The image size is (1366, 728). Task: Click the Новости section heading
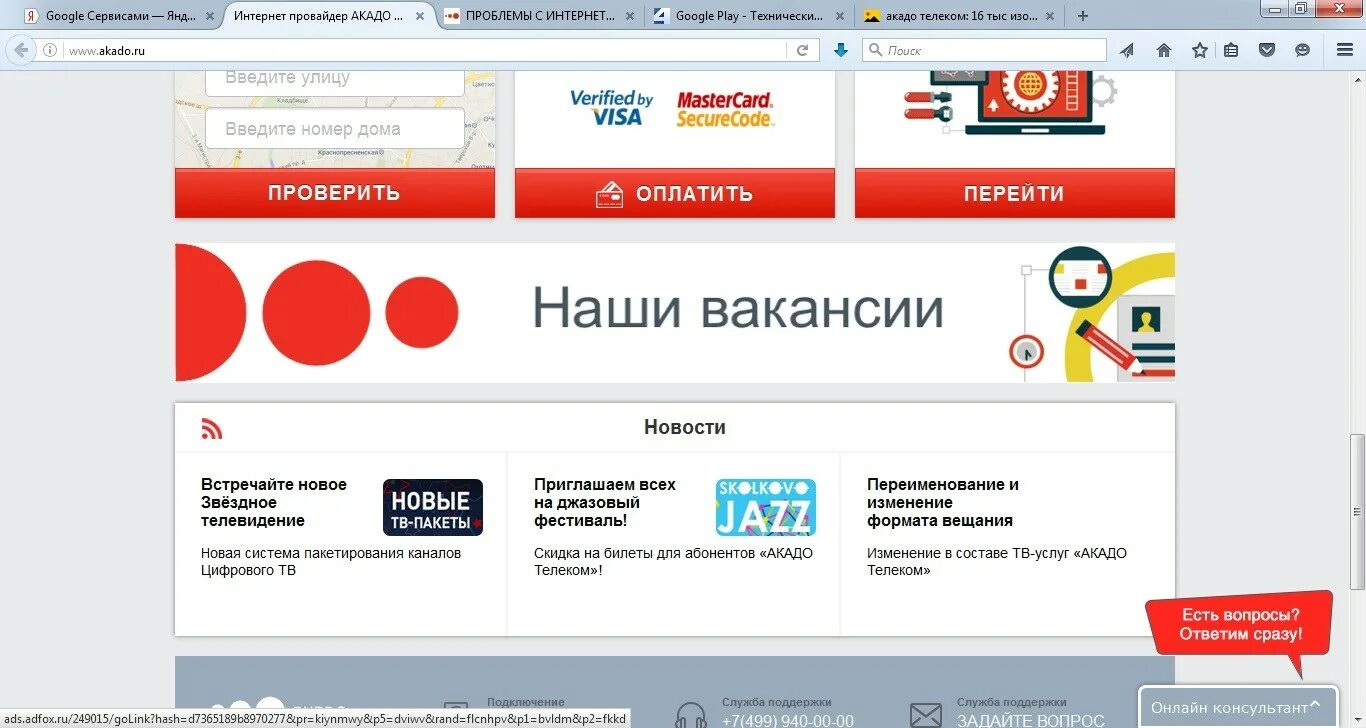coord(685,427)
